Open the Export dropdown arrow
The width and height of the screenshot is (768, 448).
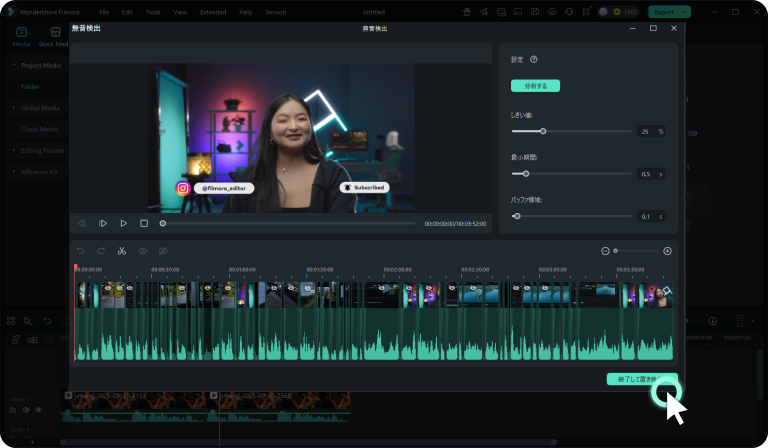tap(684, 12)
